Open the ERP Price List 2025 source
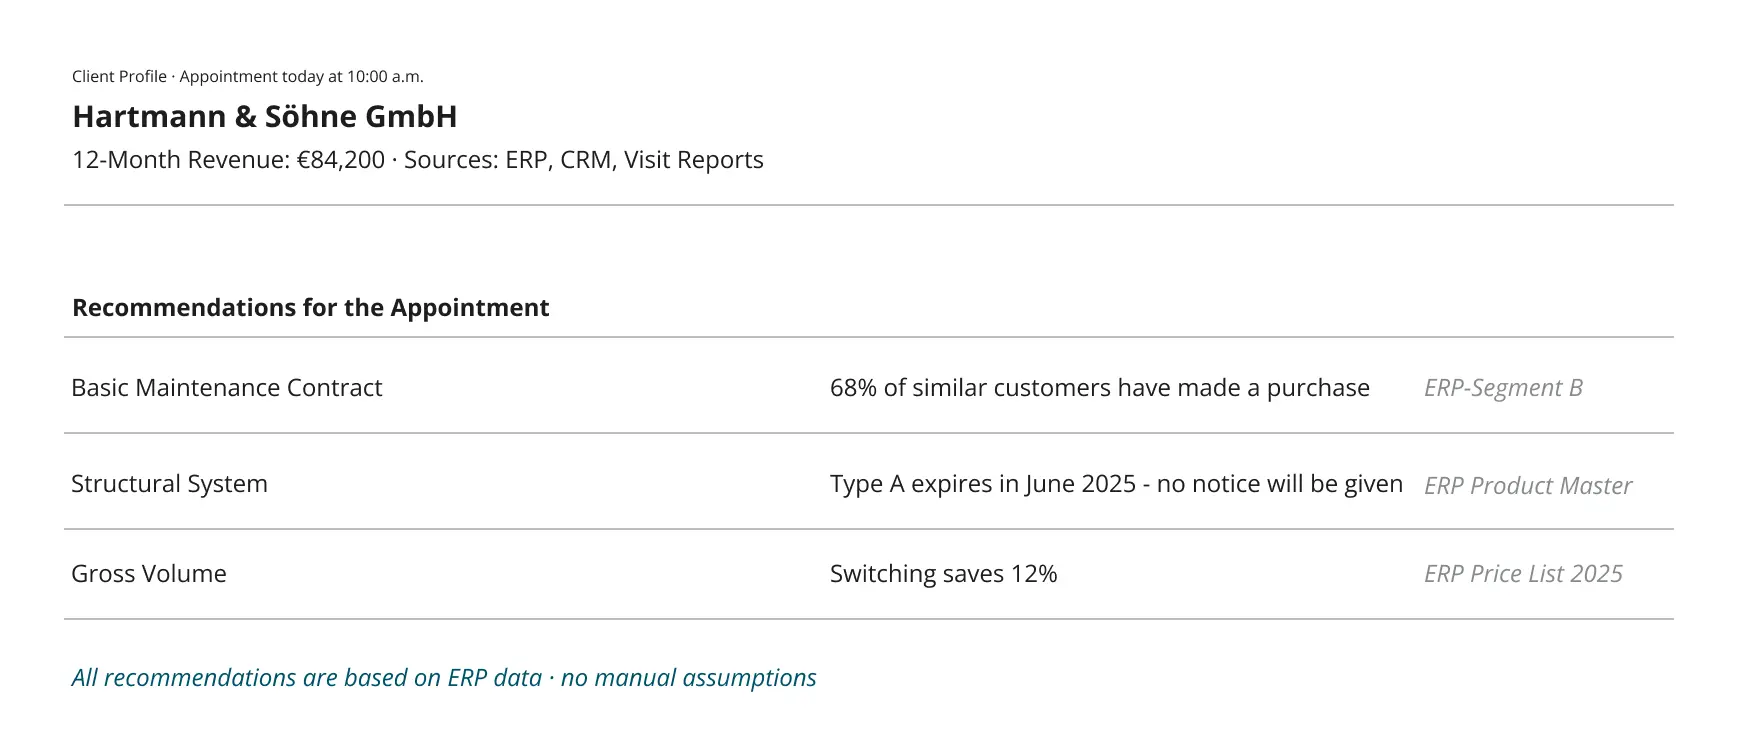The height and width of the screenshot is (756, 1738). coord(1523,574)
